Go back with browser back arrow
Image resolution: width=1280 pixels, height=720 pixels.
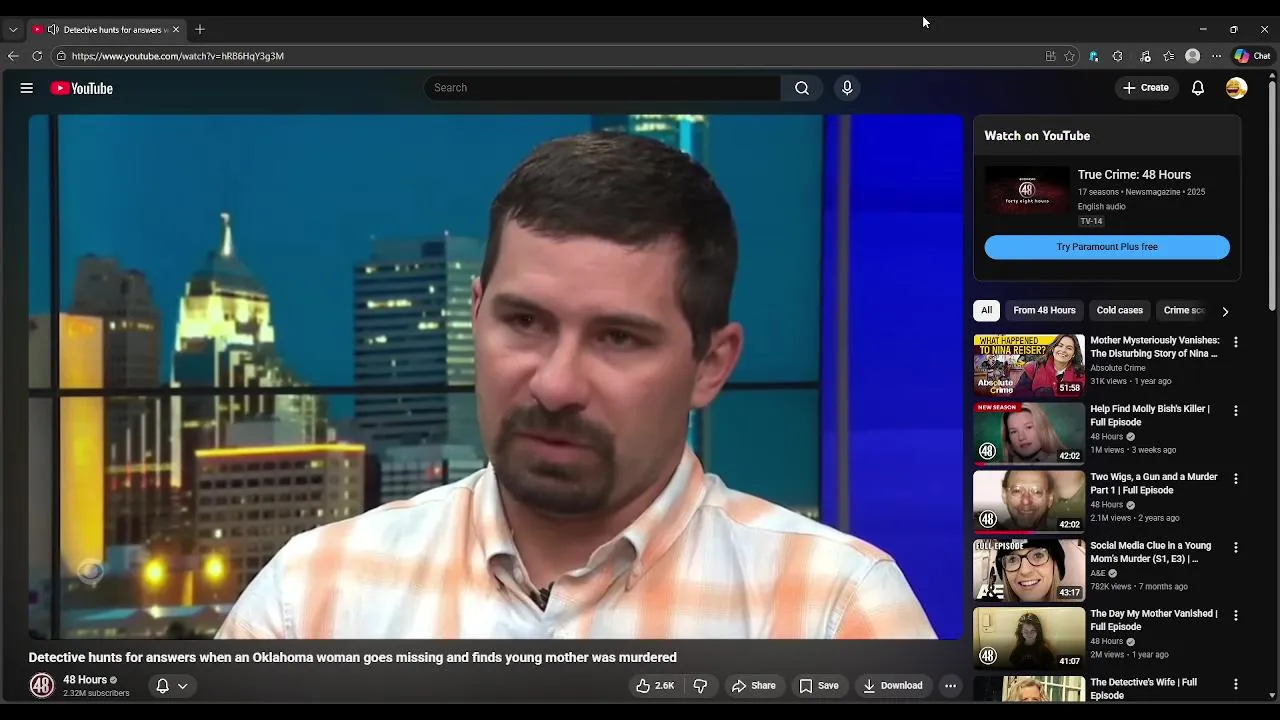(13, 56)
